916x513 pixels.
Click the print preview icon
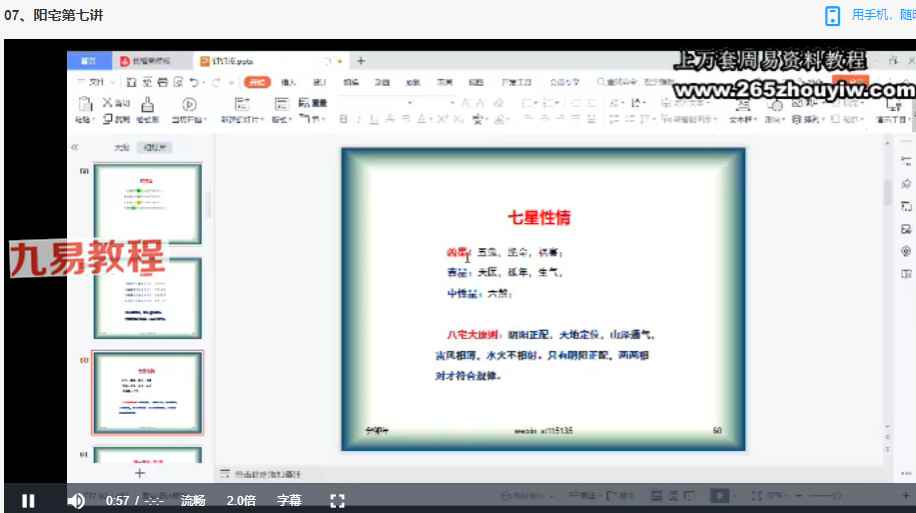[178, 82]
